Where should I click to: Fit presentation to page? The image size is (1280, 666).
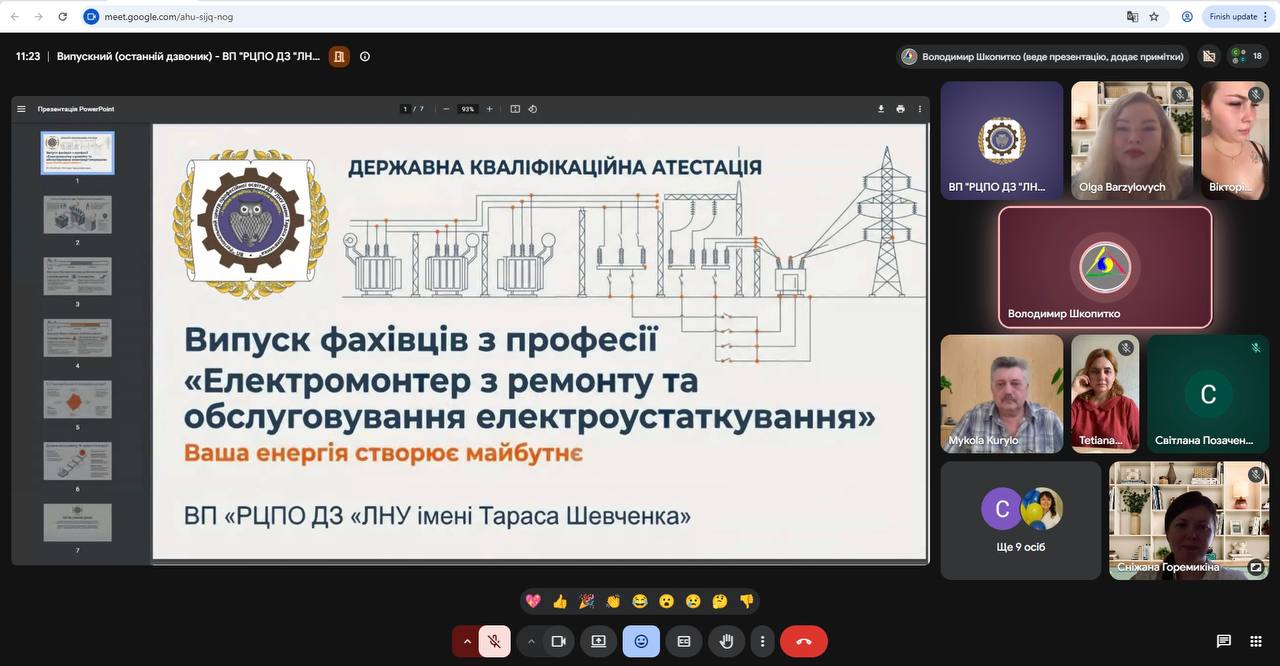515,109
